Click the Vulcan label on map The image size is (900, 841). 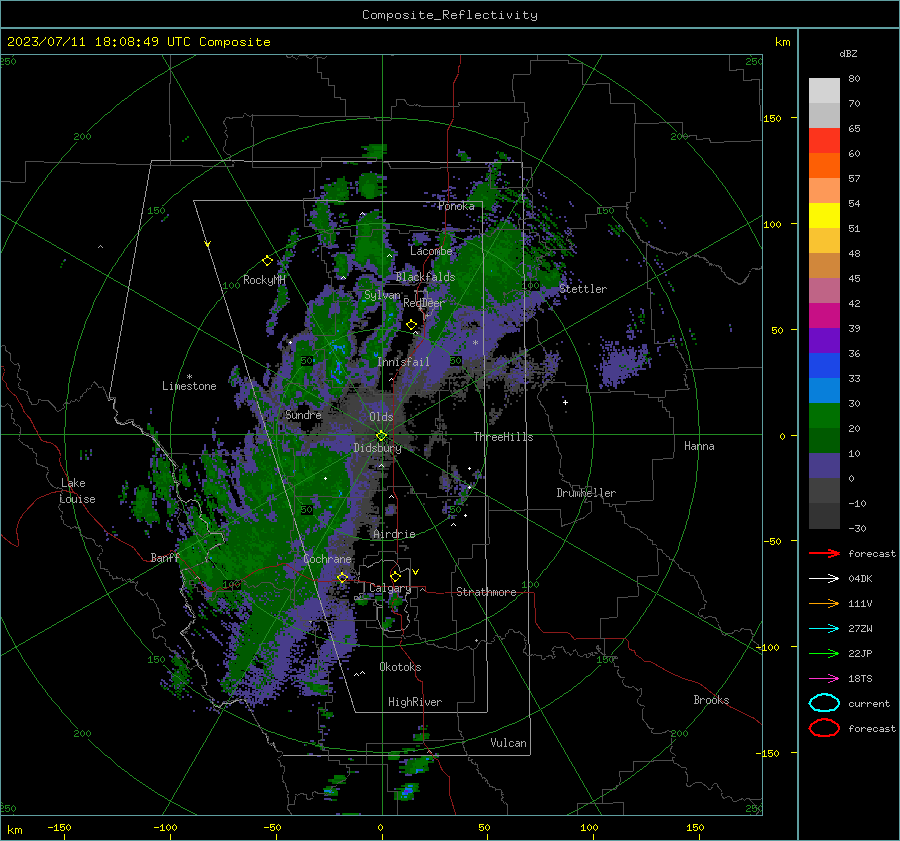[x=508, y=743]
